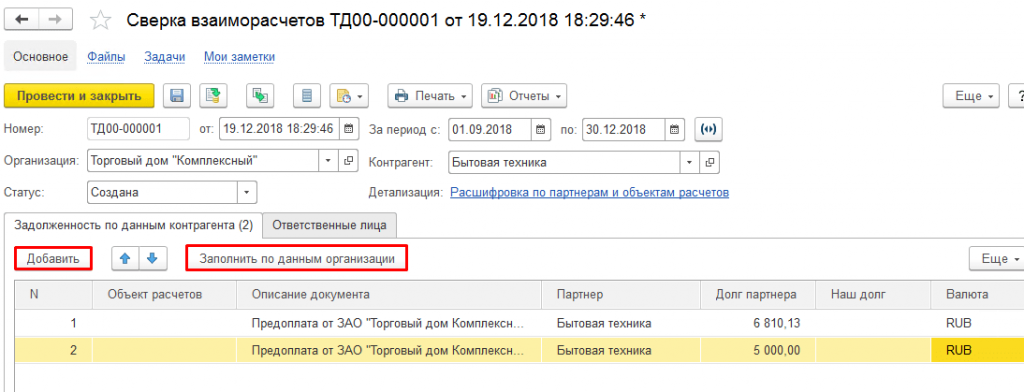Focus the period start field 01.09.2018
This screenshot has width=1024, height=392.
[x=490, y=129]
